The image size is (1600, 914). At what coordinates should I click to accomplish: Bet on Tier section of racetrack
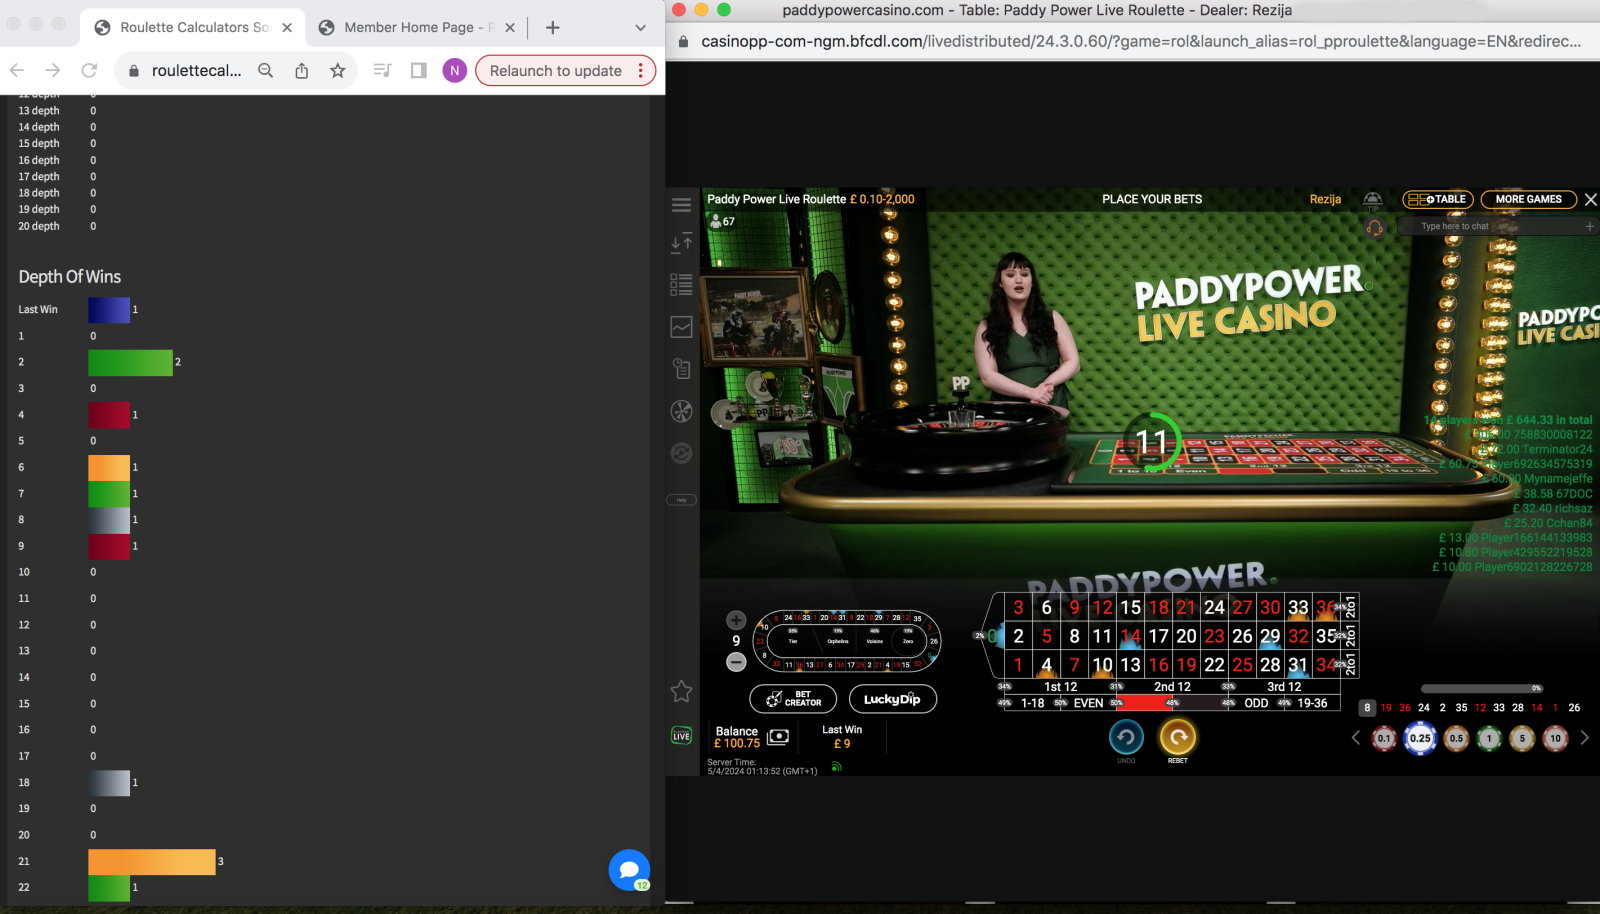click(x=793, y=641)
